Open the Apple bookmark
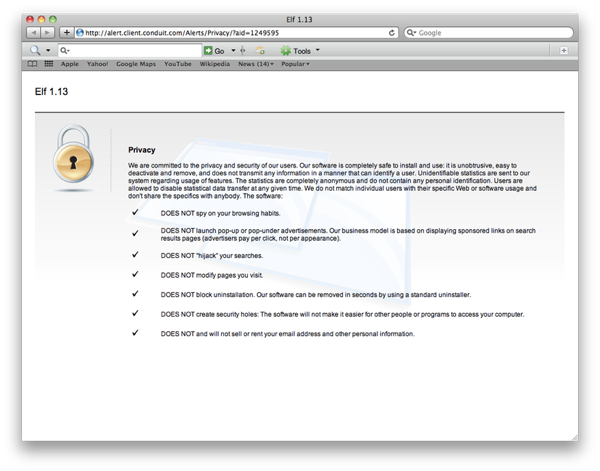The height and width of the screenshot is (471, 600). (x=70, y=64)
